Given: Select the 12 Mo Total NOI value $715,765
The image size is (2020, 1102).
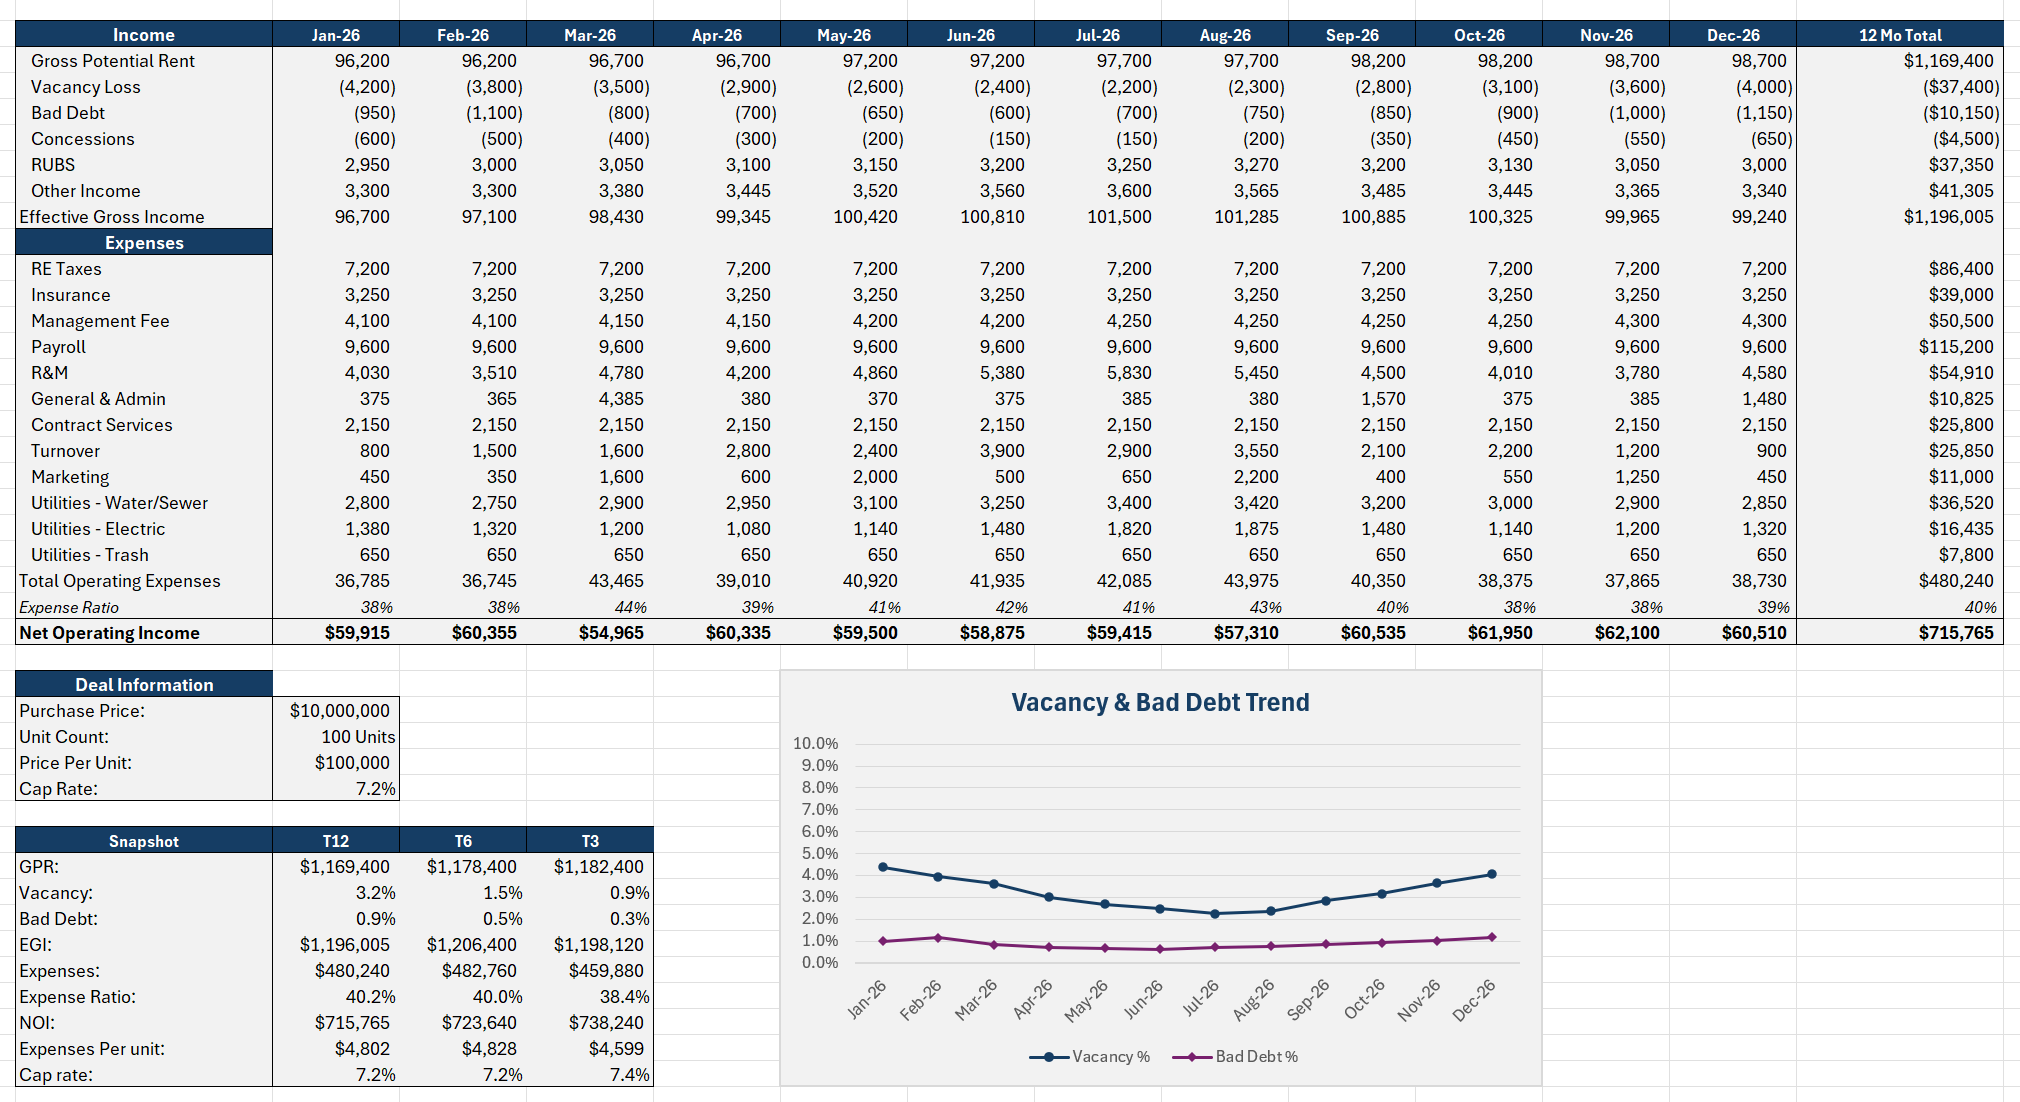Looking at the screenshot, I should [1956, 633].
